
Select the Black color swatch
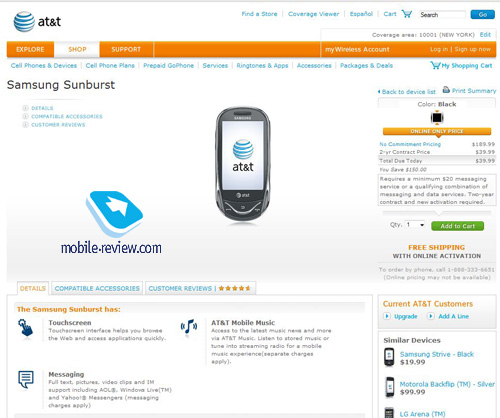(x=437, y=118)
